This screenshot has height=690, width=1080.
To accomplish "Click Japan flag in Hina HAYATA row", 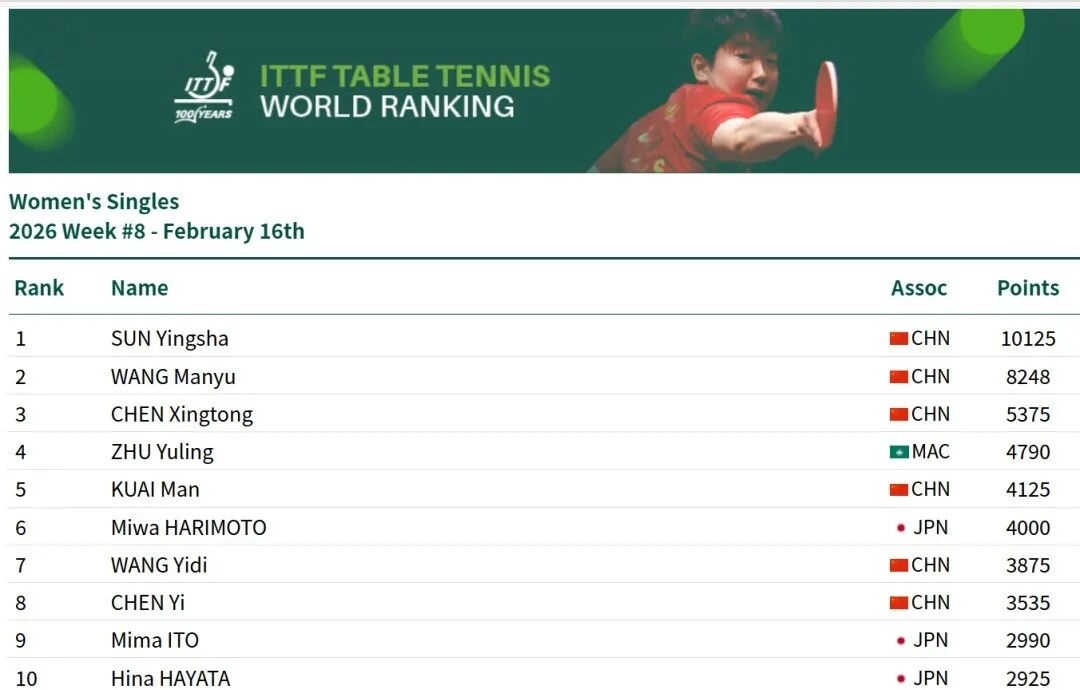I will coord(901,678).
